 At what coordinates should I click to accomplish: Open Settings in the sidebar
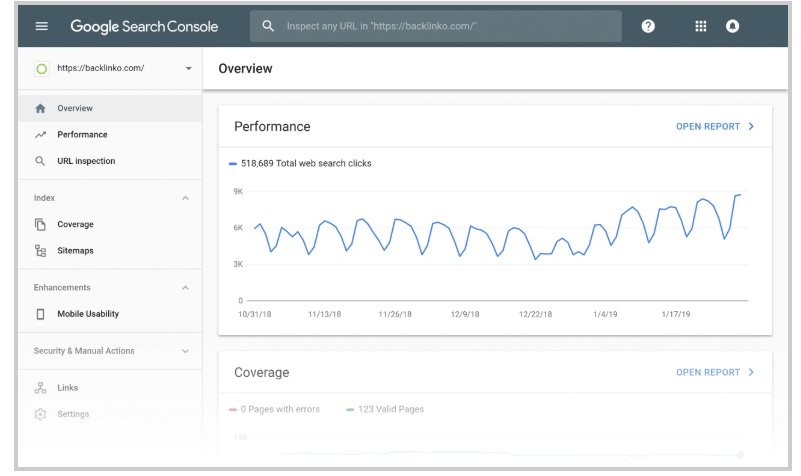pyautogui.click(x=110, y=414)
